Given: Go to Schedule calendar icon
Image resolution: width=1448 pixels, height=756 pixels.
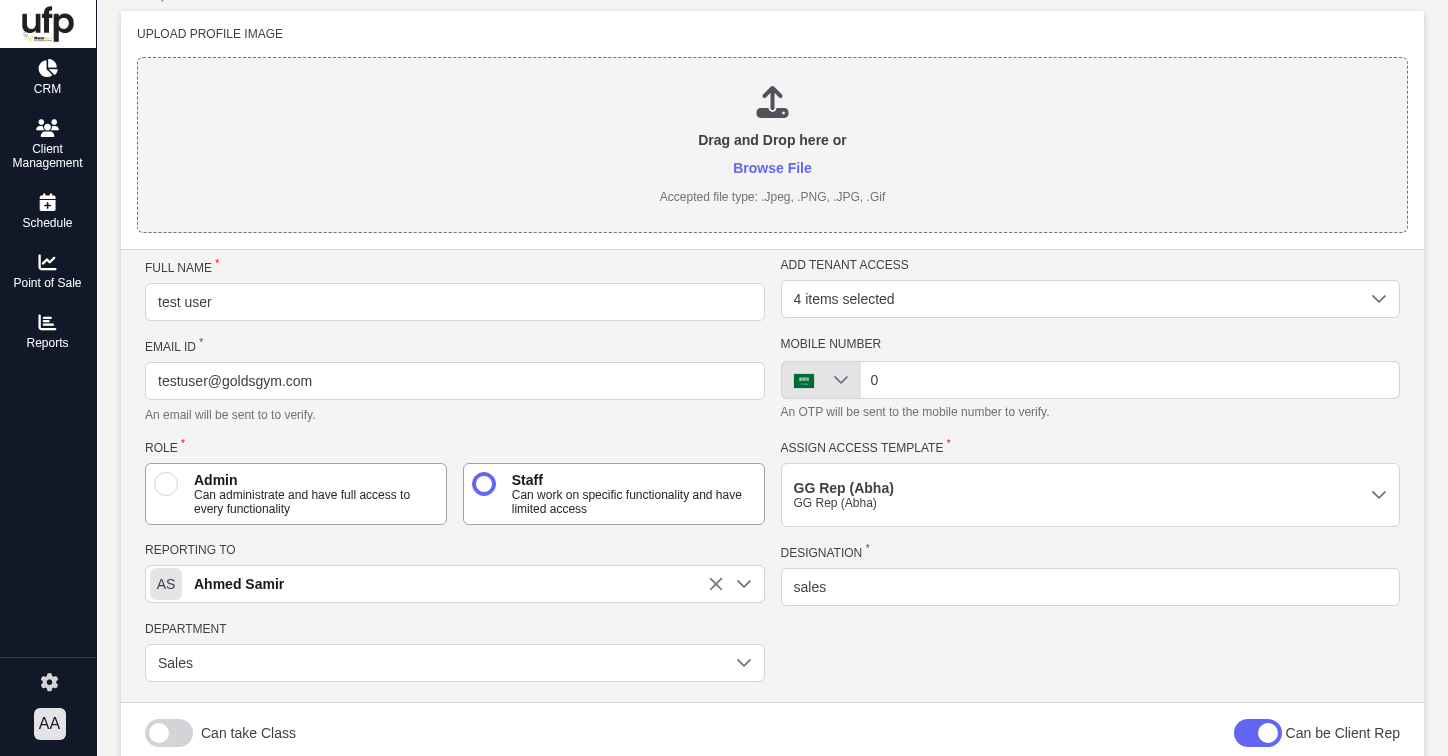Looking at the screenshot, I should coord(47,202).
